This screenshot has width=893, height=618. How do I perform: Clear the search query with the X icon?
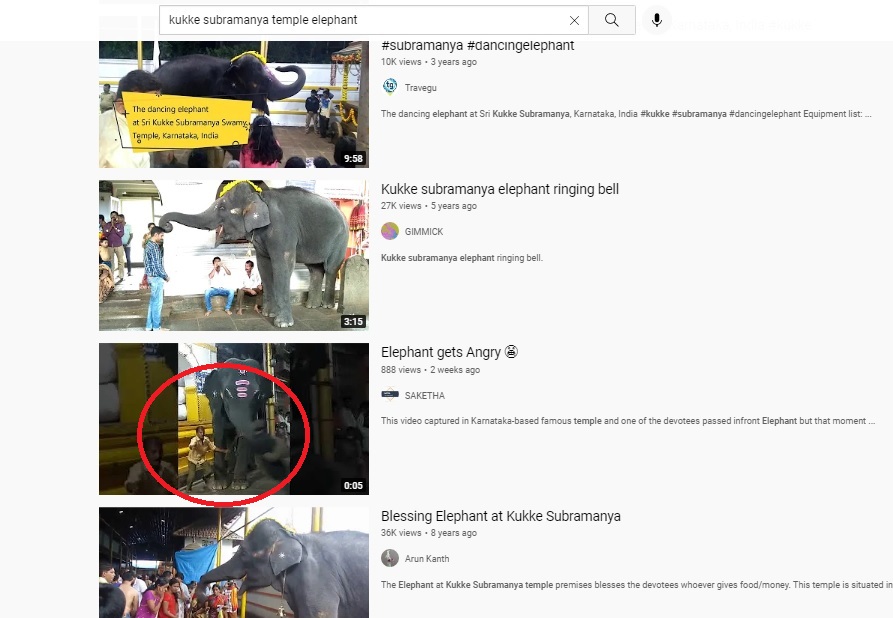tap(574, 21)
